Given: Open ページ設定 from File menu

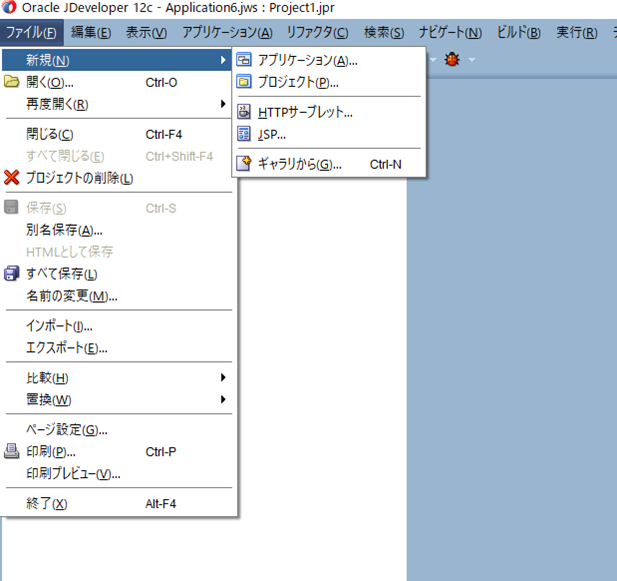Looking at the screenshot, I should [x=67, y=430].
